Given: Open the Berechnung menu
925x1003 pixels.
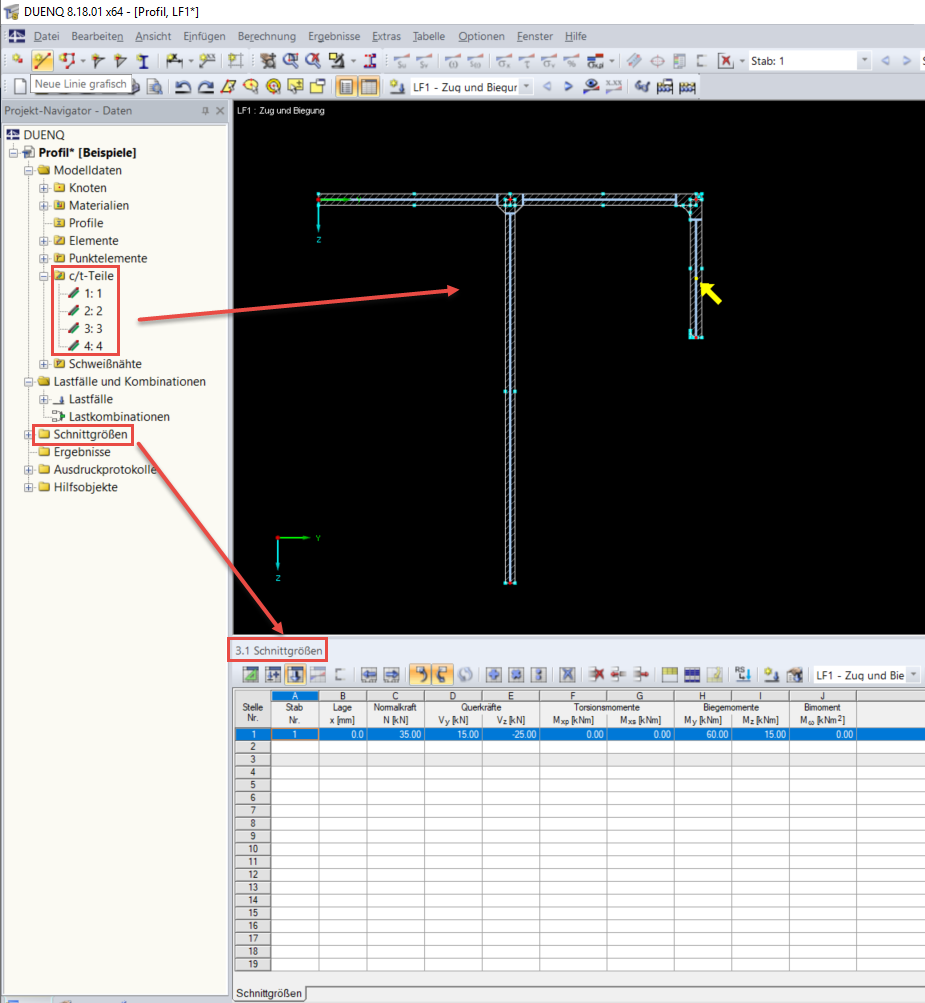Looking at the screenshot, I should [267, 36].
